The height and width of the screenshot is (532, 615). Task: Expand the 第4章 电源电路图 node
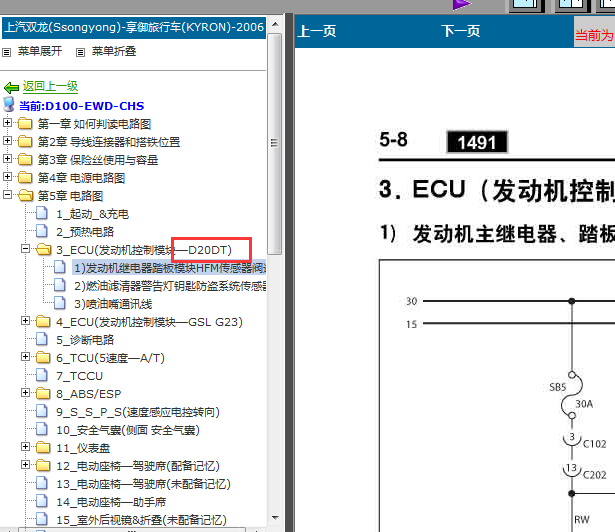coord(7,177)
